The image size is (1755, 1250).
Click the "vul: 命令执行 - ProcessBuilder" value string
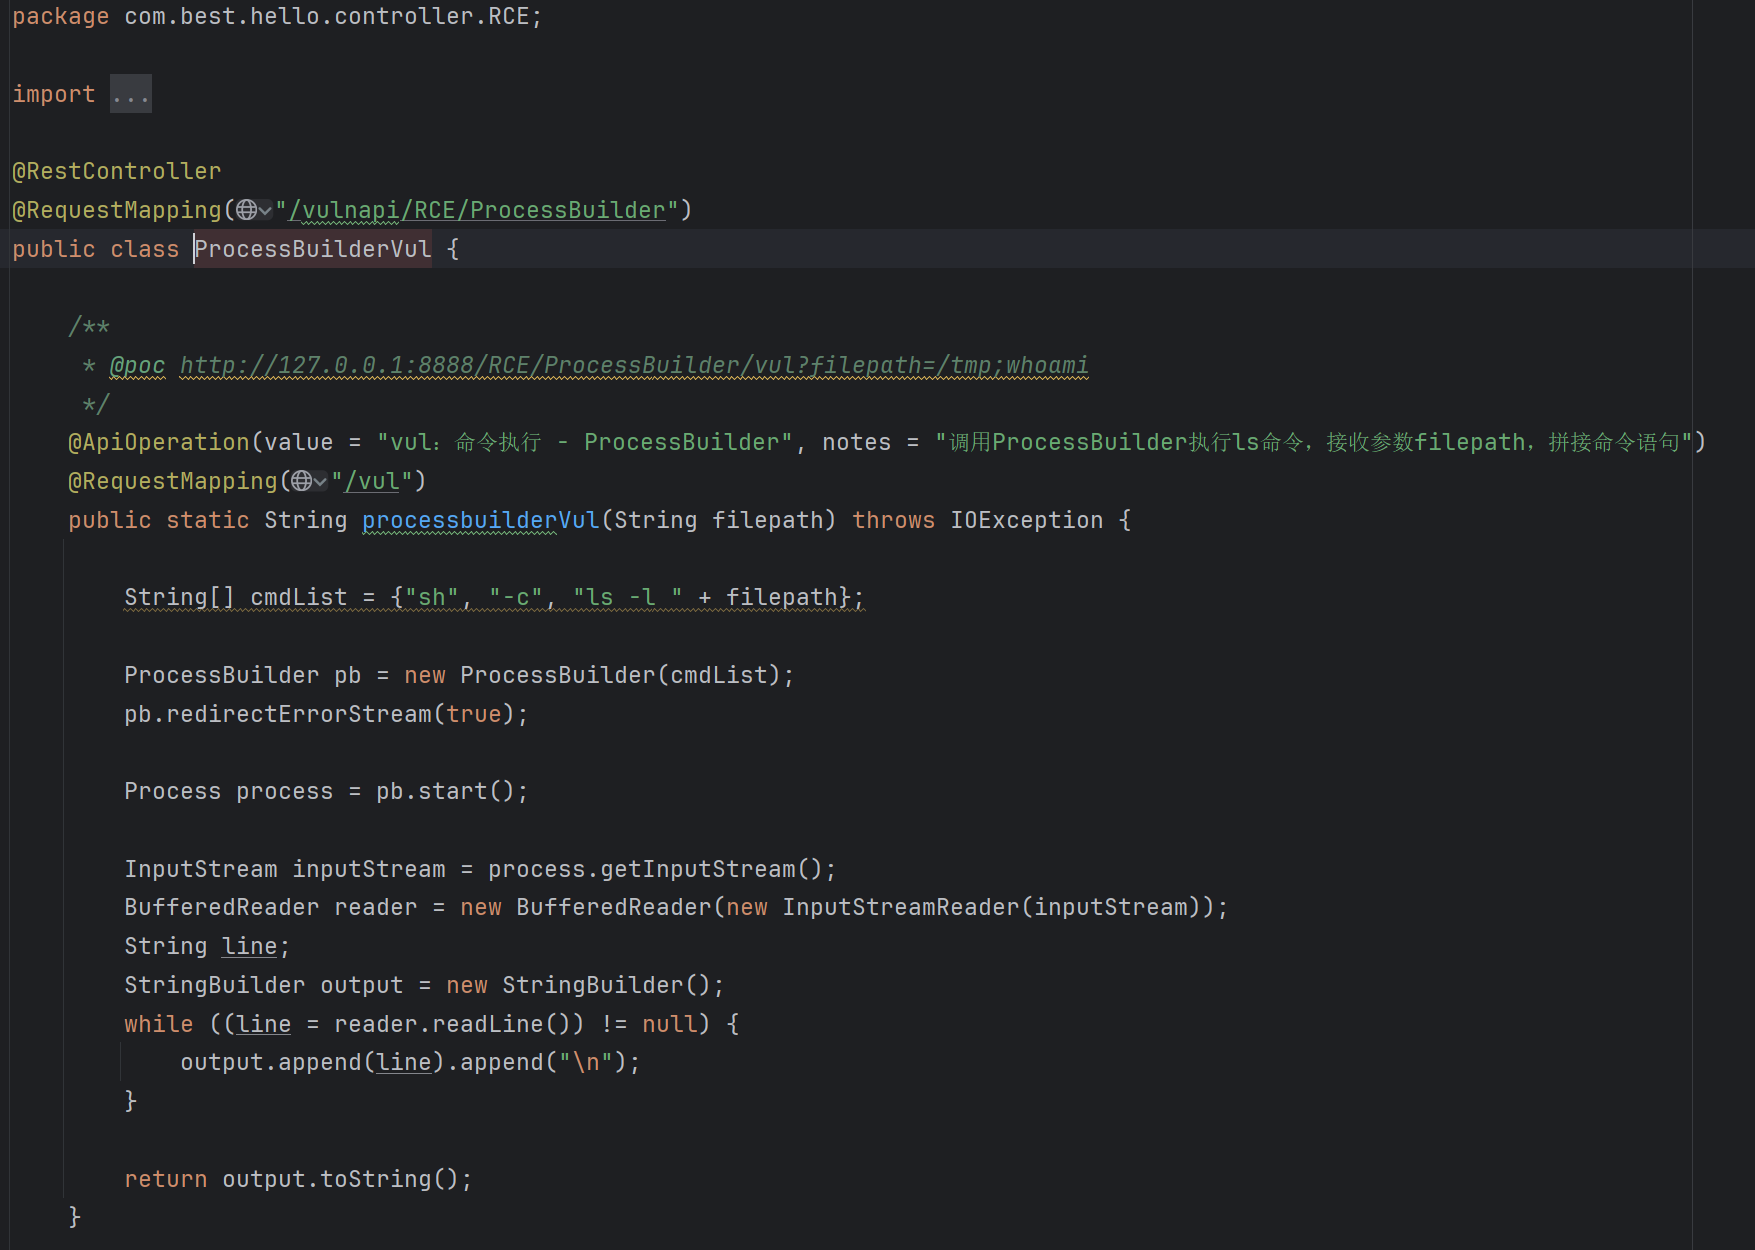585,442
